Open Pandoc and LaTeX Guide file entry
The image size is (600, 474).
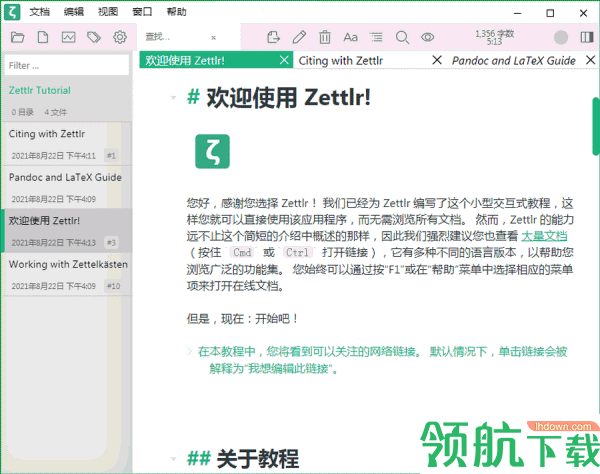click(x=67, y=187)
